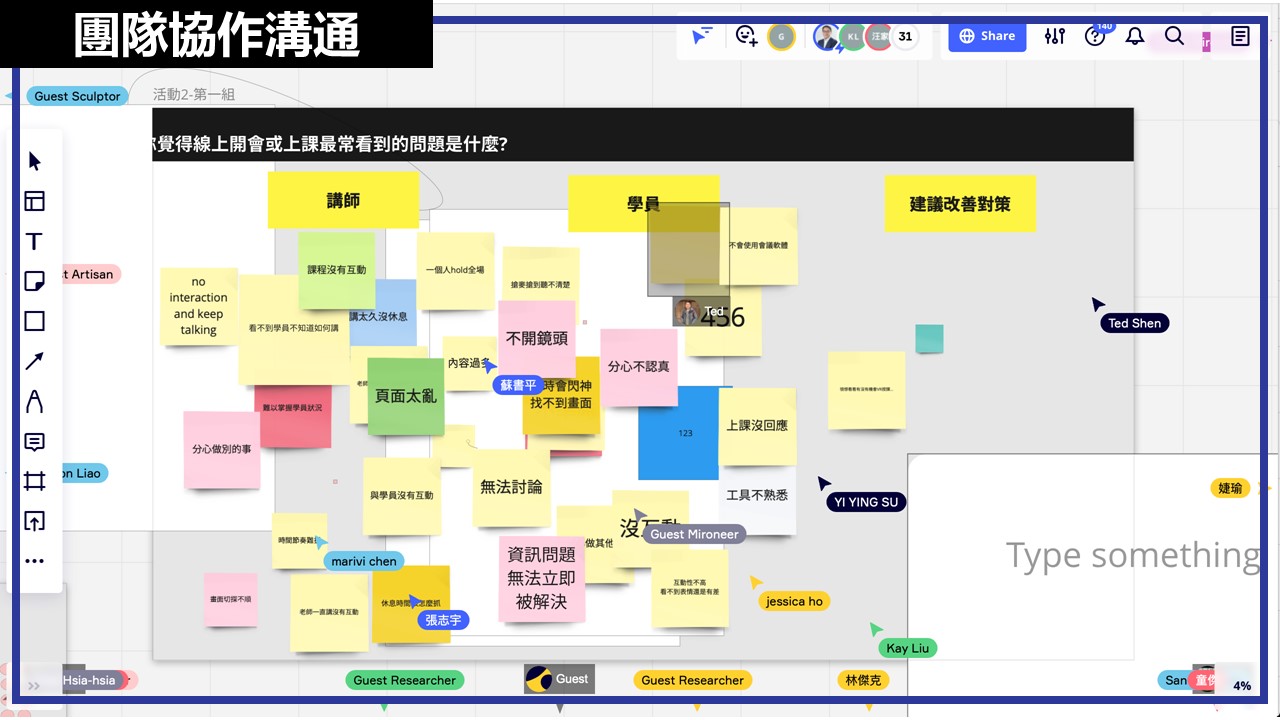Screen dimensions: 1280x720
Task: Select the Sticky note tool
Action: coord(35,282)
